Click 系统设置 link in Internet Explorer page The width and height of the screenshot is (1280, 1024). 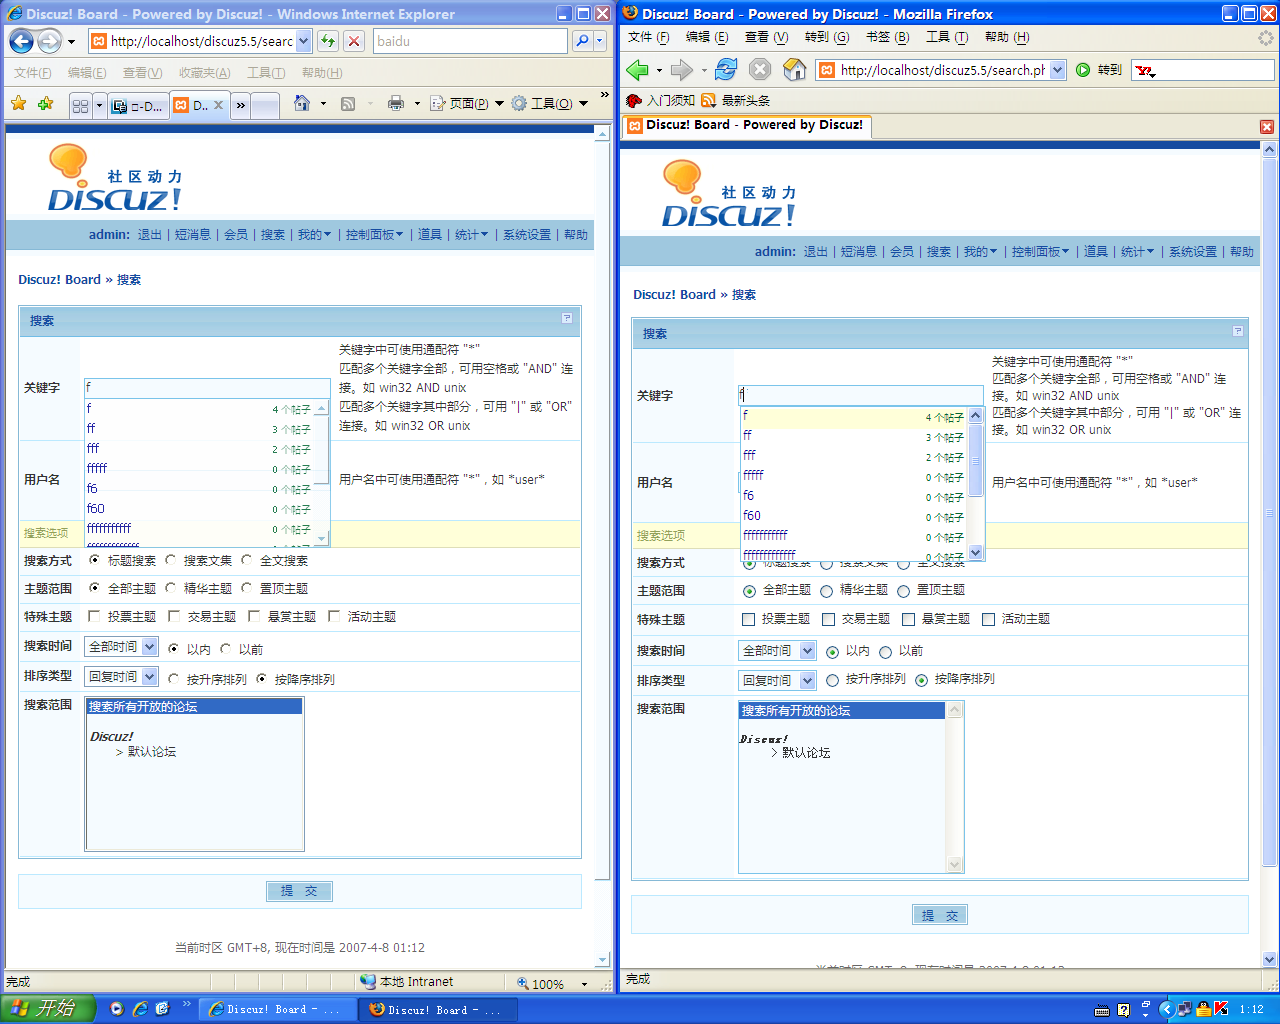click(527, 235)
